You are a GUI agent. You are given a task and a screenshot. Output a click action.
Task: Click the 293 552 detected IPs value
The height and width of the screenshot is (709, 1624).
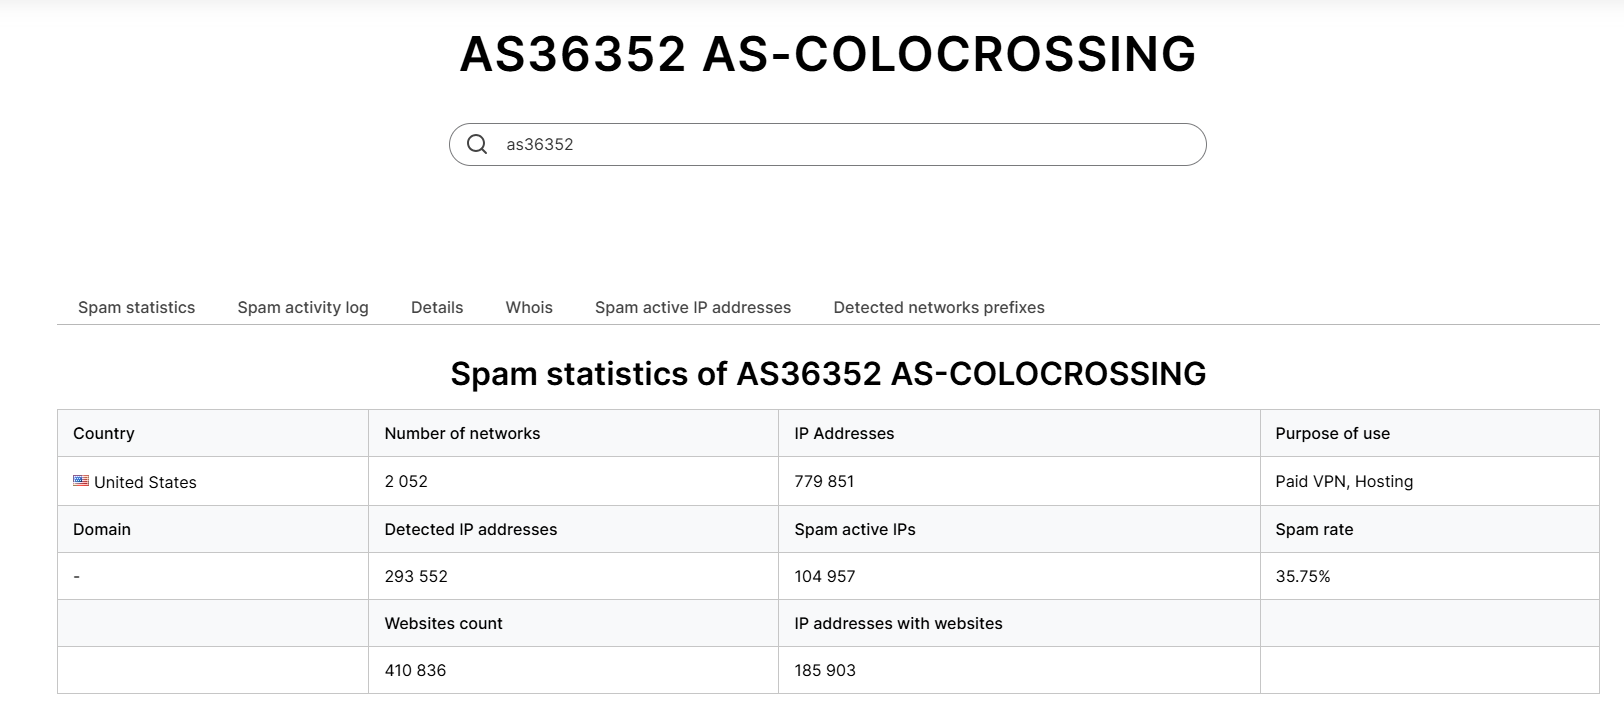(x=416, y=576)
